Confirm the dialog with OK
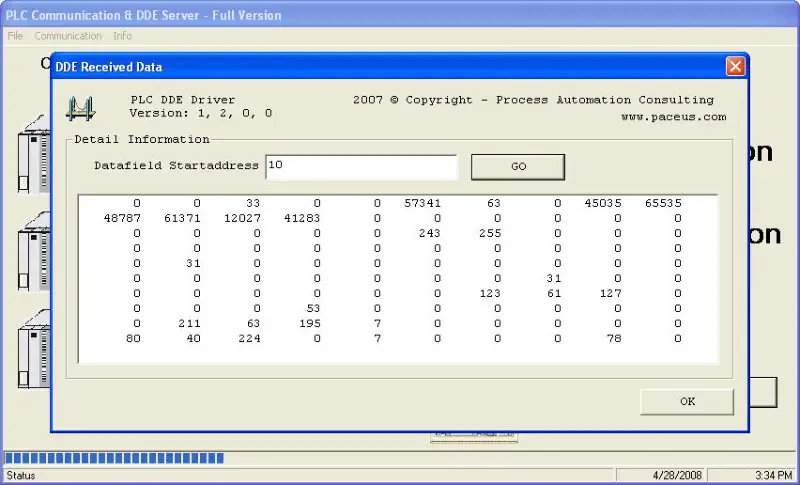This screenshot has width=800, height=485. 687,401
